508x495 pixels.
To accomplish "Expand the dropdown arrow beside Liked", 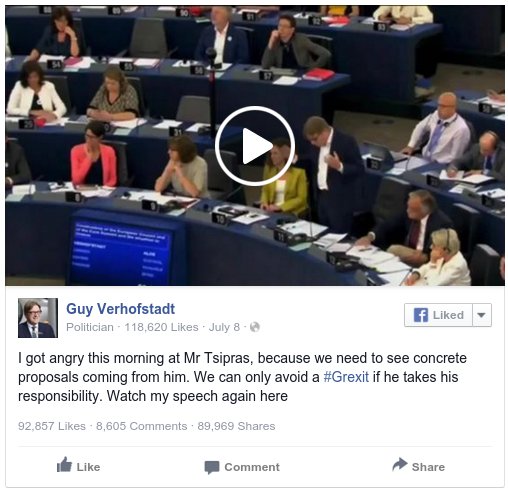I will tap(482, 315).
